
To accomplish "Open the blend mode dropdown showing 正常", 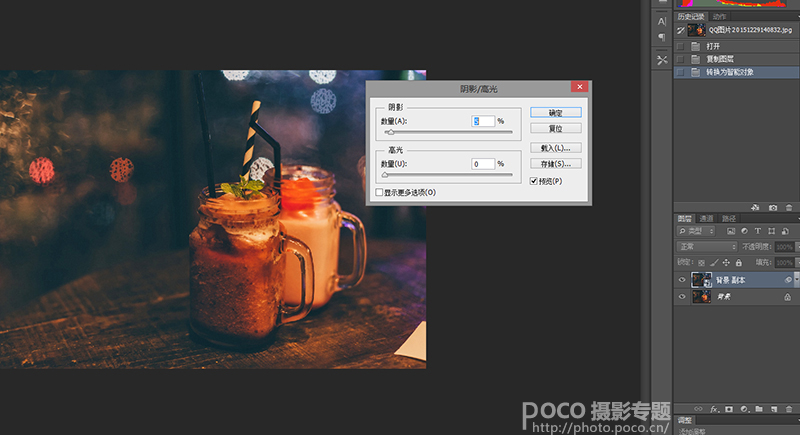I will pos(707,246).
